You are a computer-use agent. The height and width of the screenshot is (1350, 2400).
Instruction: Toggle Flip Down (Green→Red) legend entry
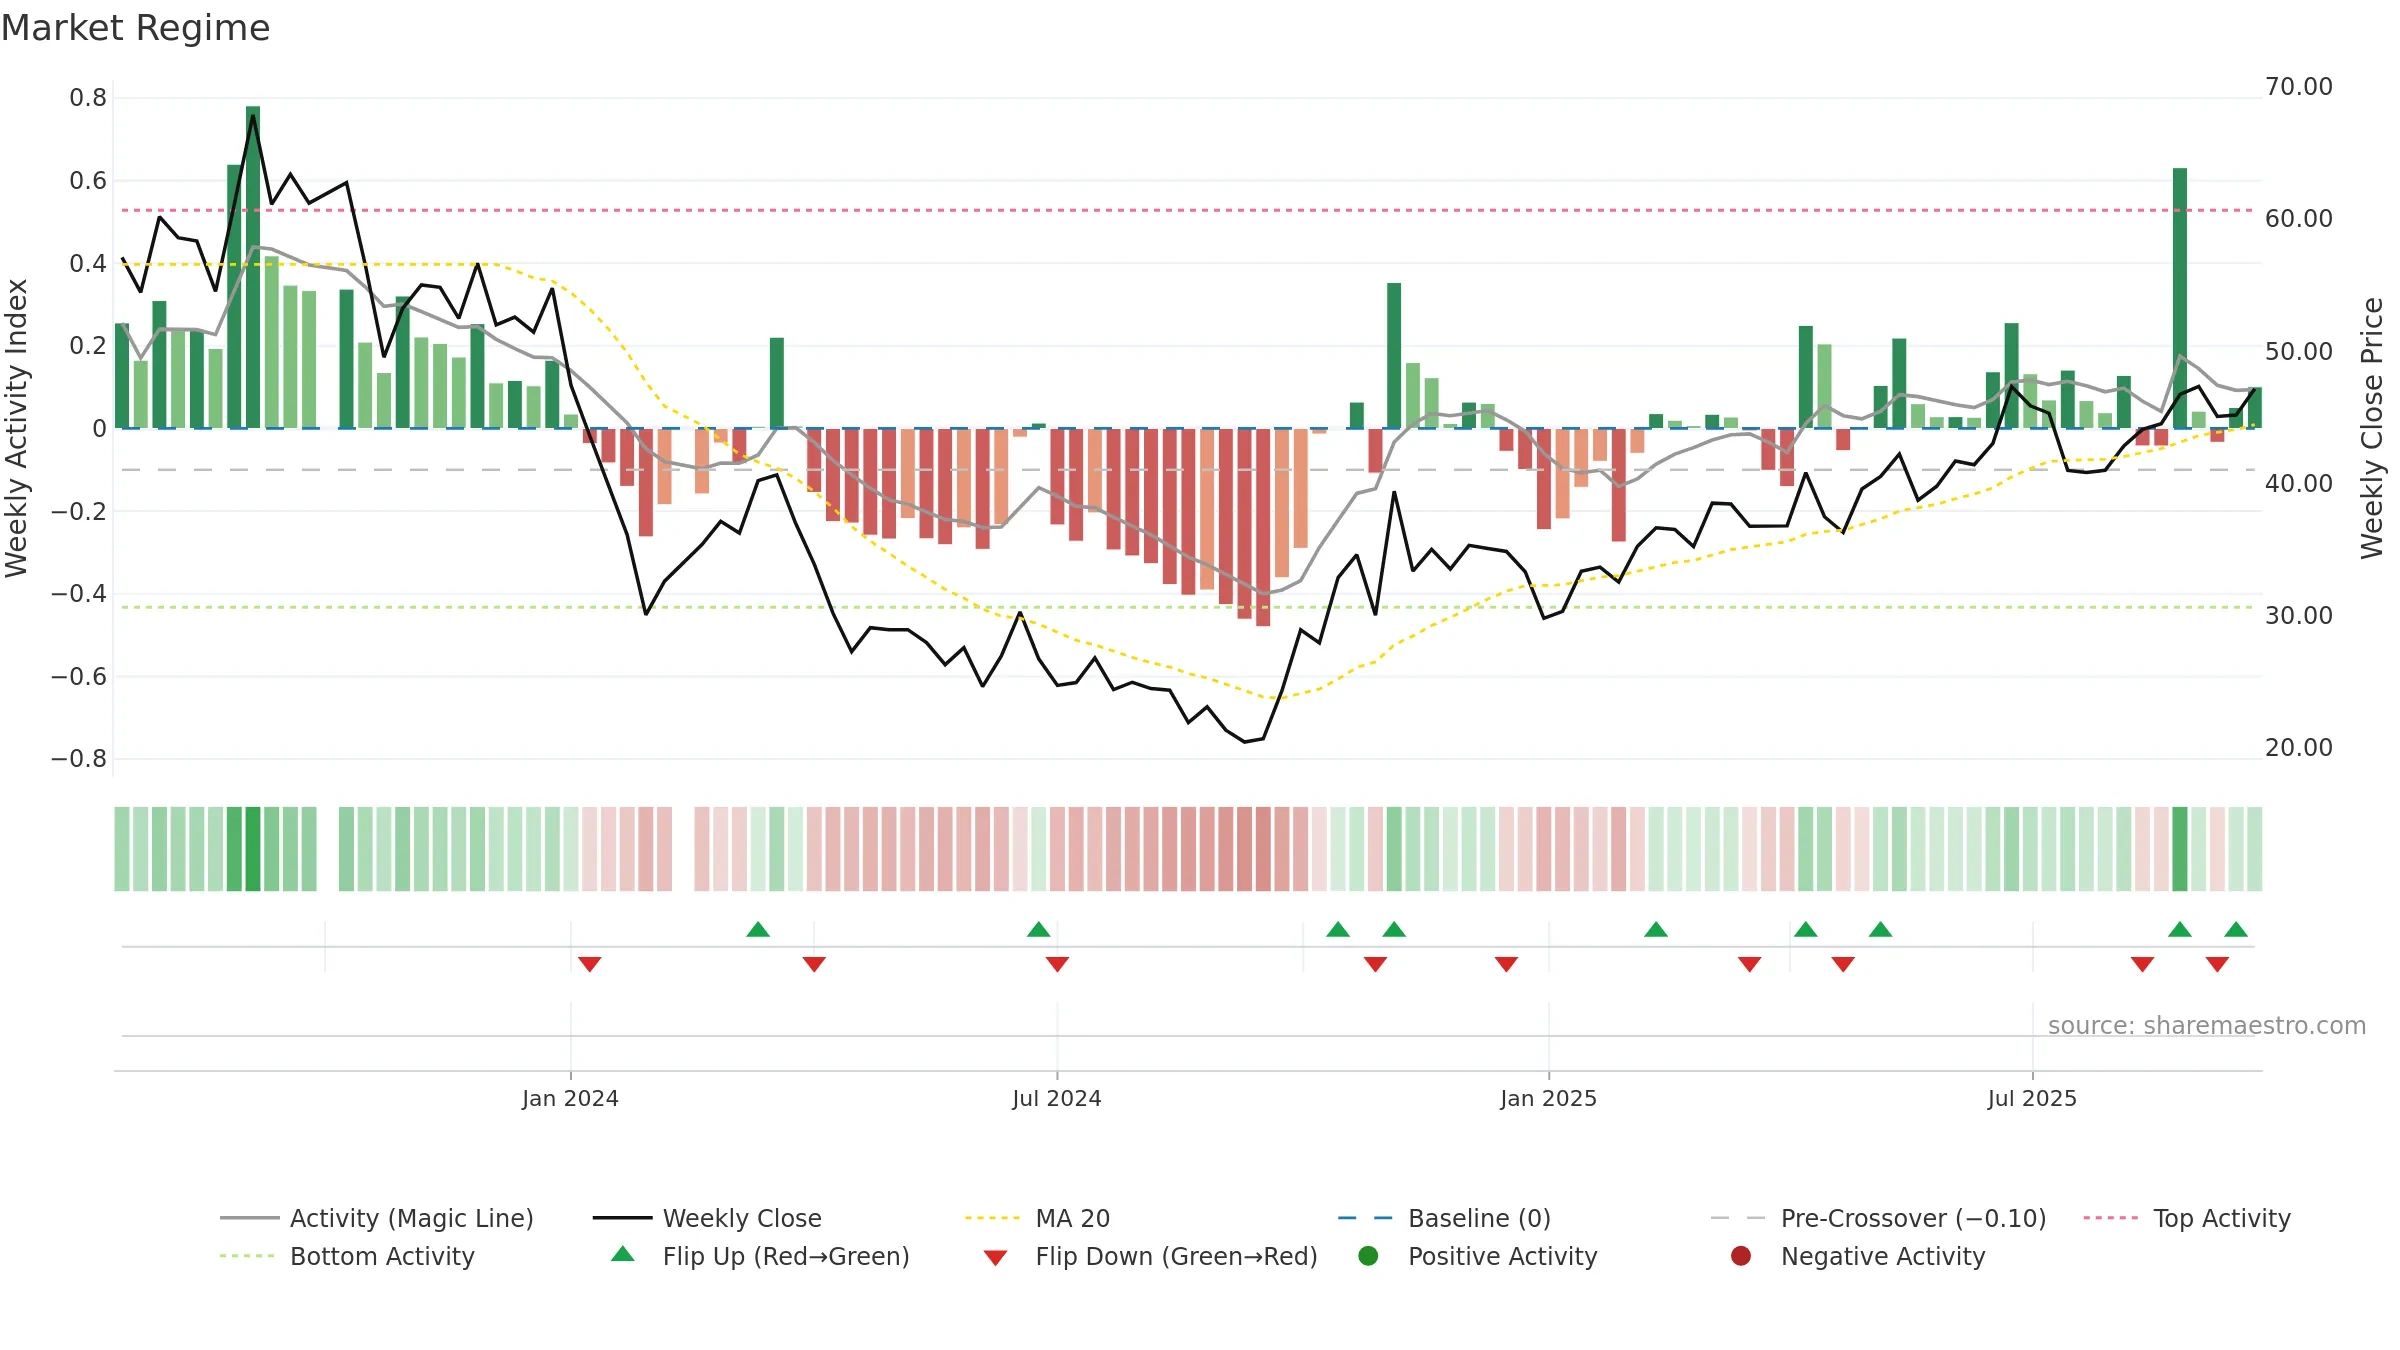point(1150,1256)
